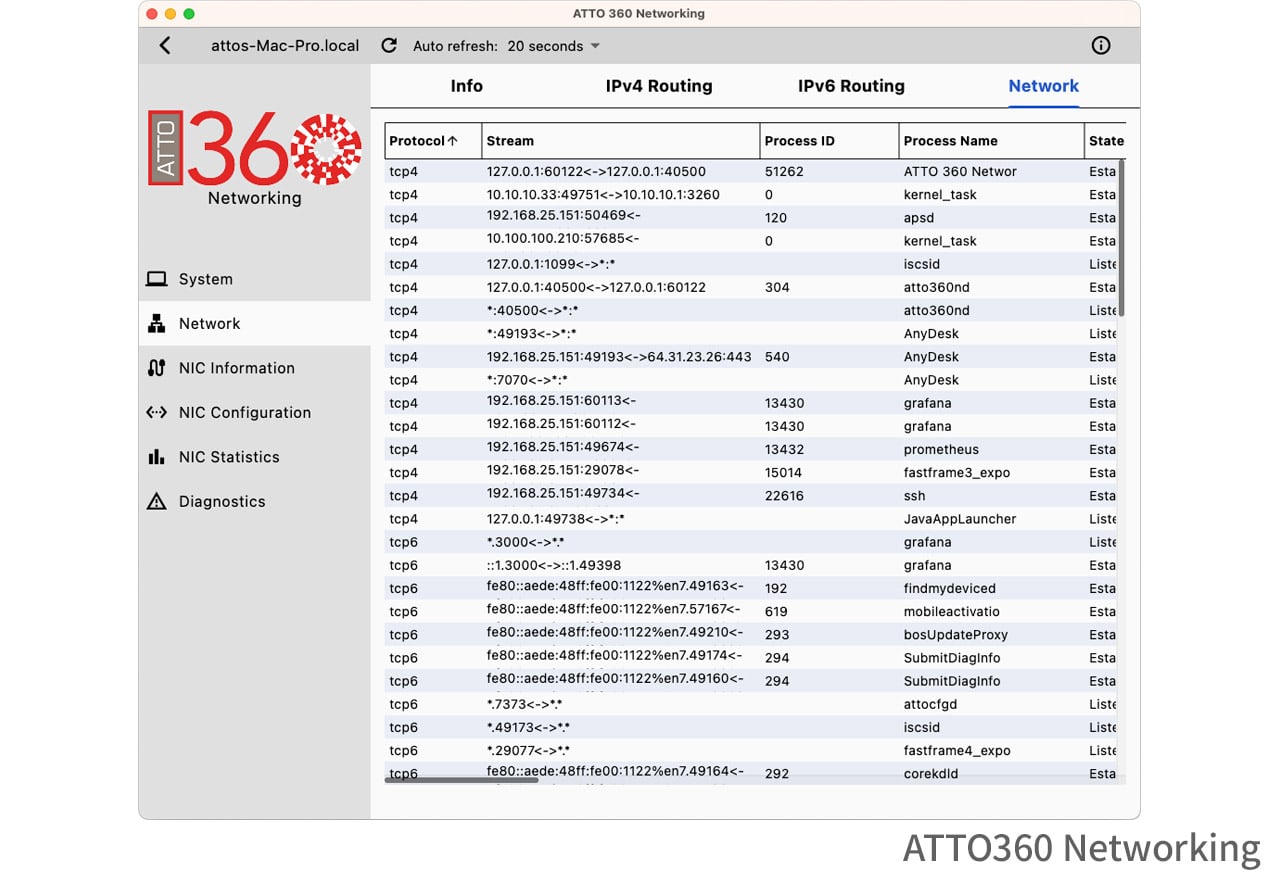The height and width of the screenshot is (880, 1280).
Task: Click the System laptop icon
Action: pyautogui.click(x=156, y=279)
